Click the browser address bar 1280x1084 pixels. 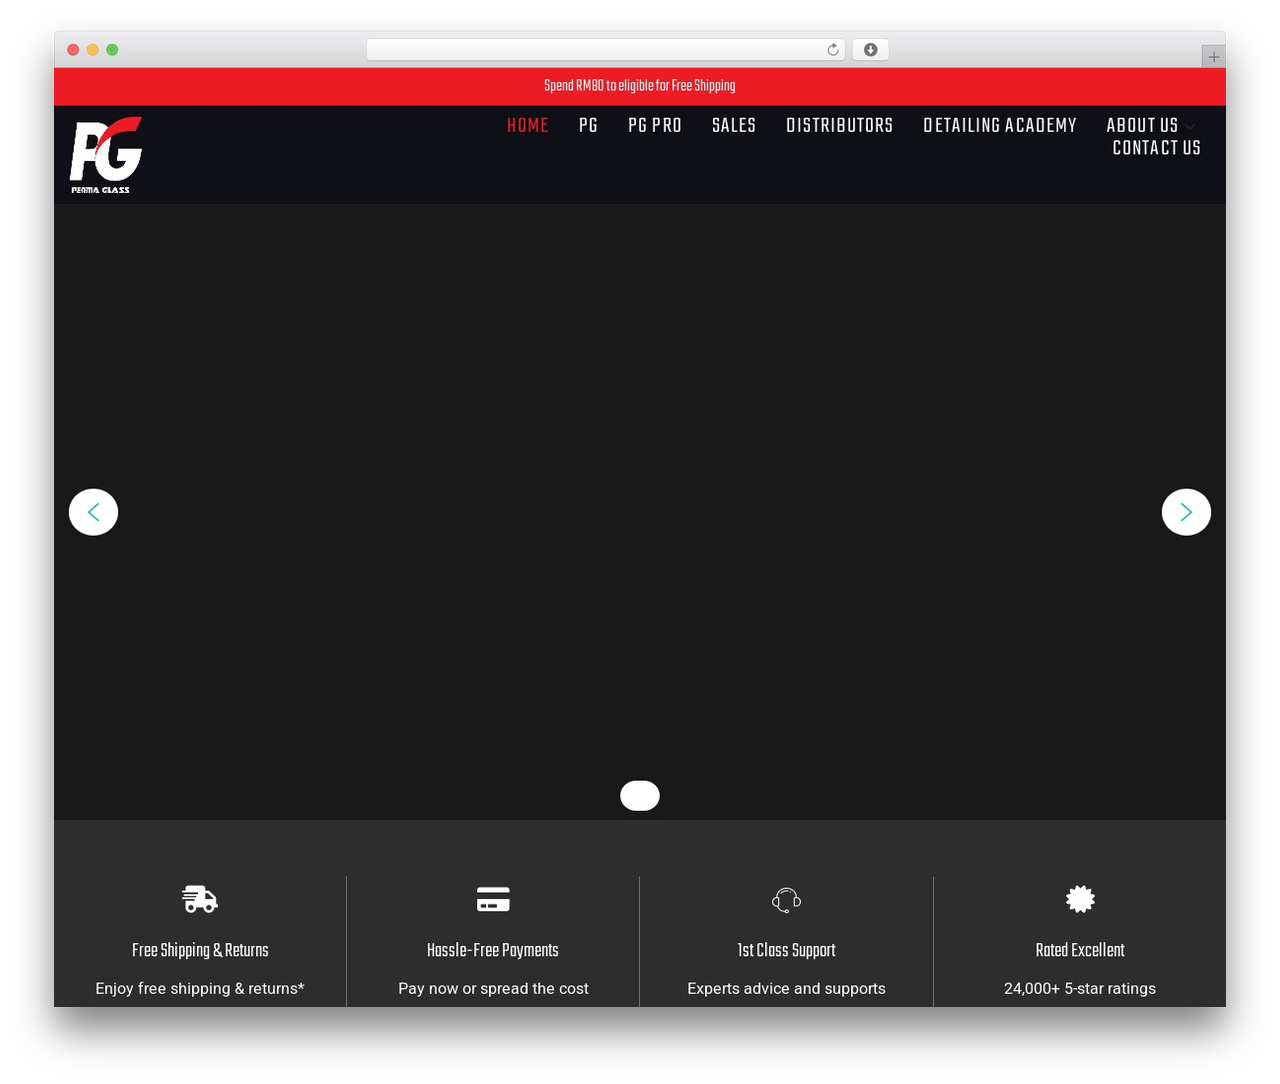[605, 50]
